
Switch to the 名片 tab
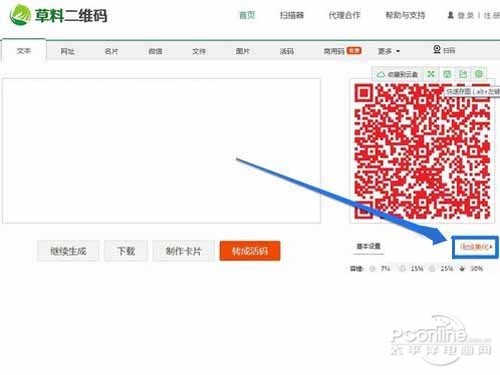[x=111, y=51]
